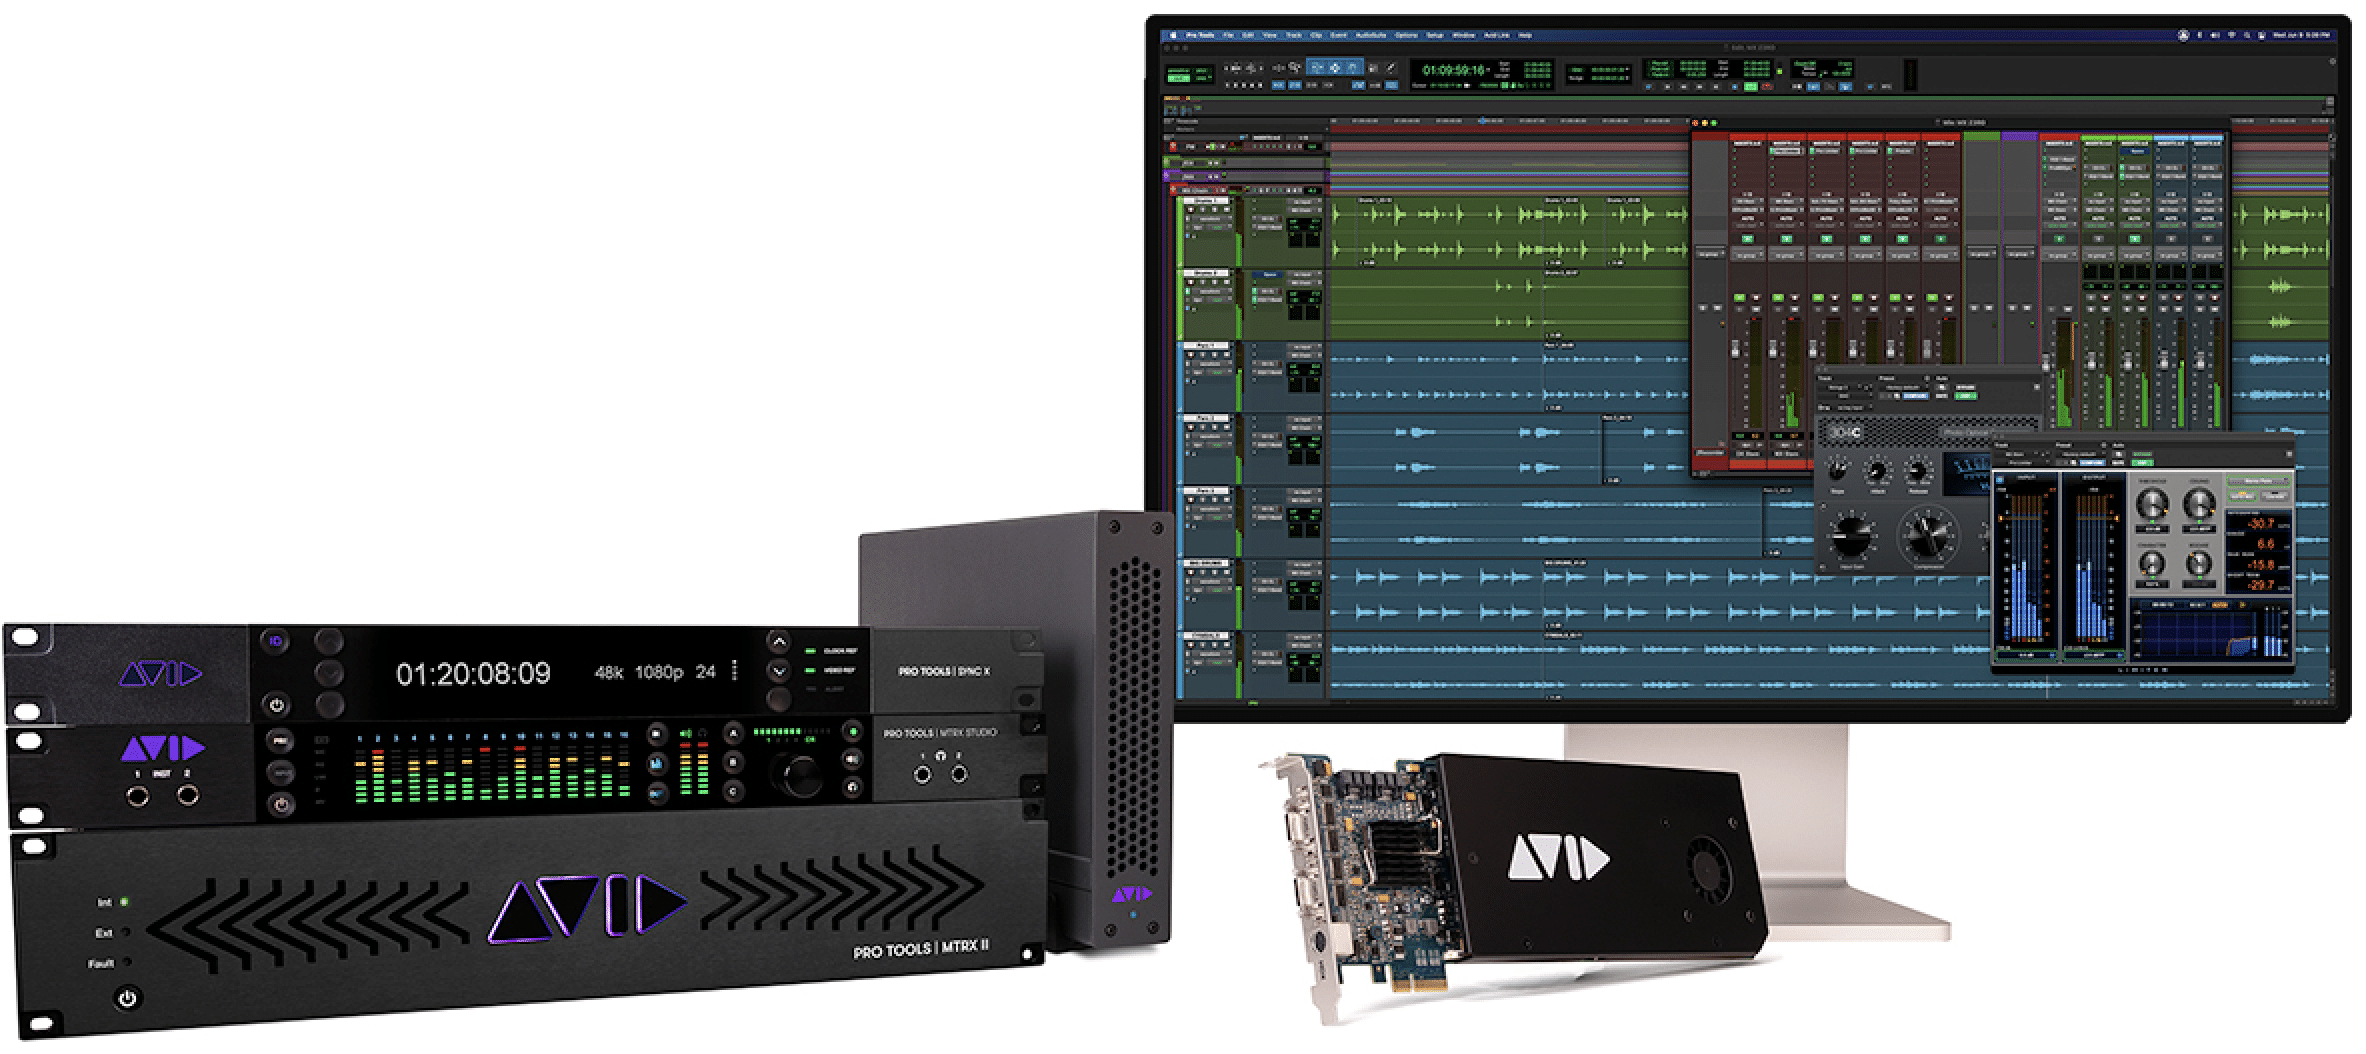Adjust the large Compression knob on the compressor plugin

pos(1928,536)
